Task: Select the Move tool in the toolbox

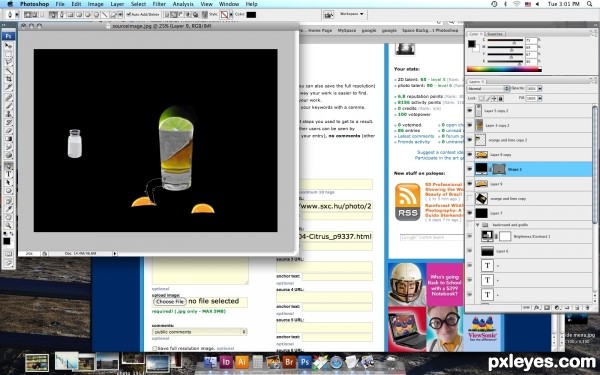Action: point(8,46)
